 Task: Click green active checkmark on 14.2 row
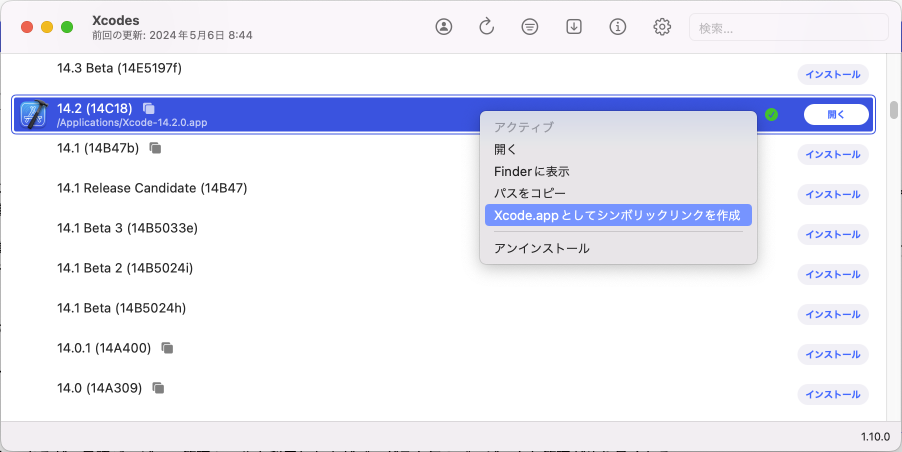771,114
